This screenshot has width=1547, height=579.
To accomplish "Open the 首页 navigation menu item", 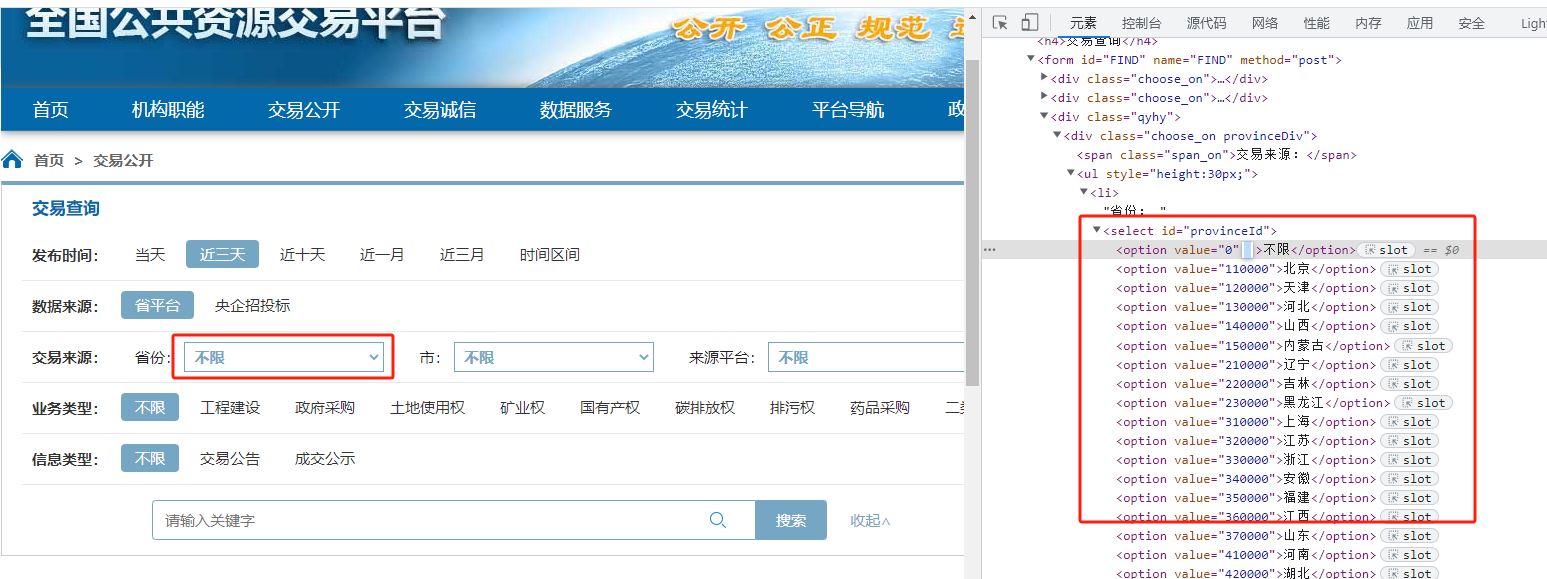I will click(x=51, y=110).
